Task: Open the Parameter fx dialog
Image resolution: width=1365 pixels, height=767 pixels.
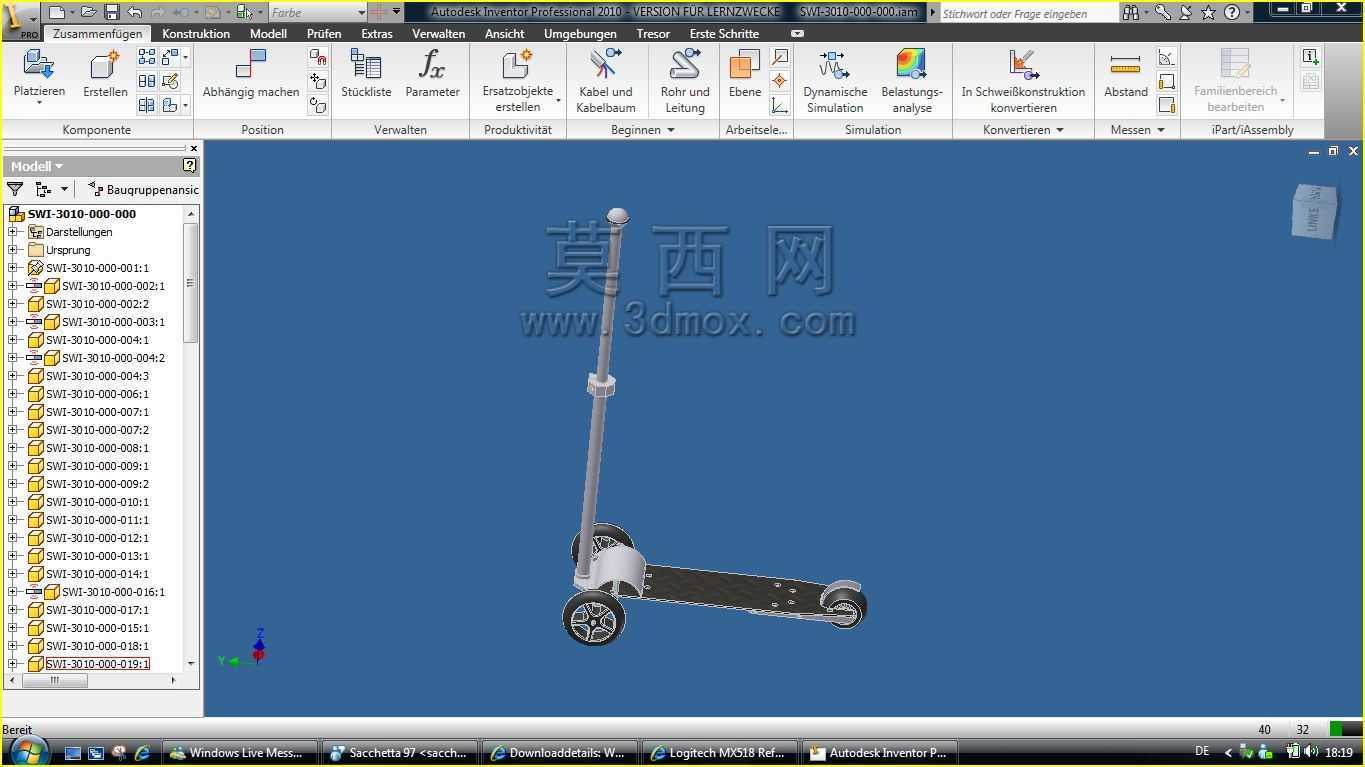Action: click(432, 74)
